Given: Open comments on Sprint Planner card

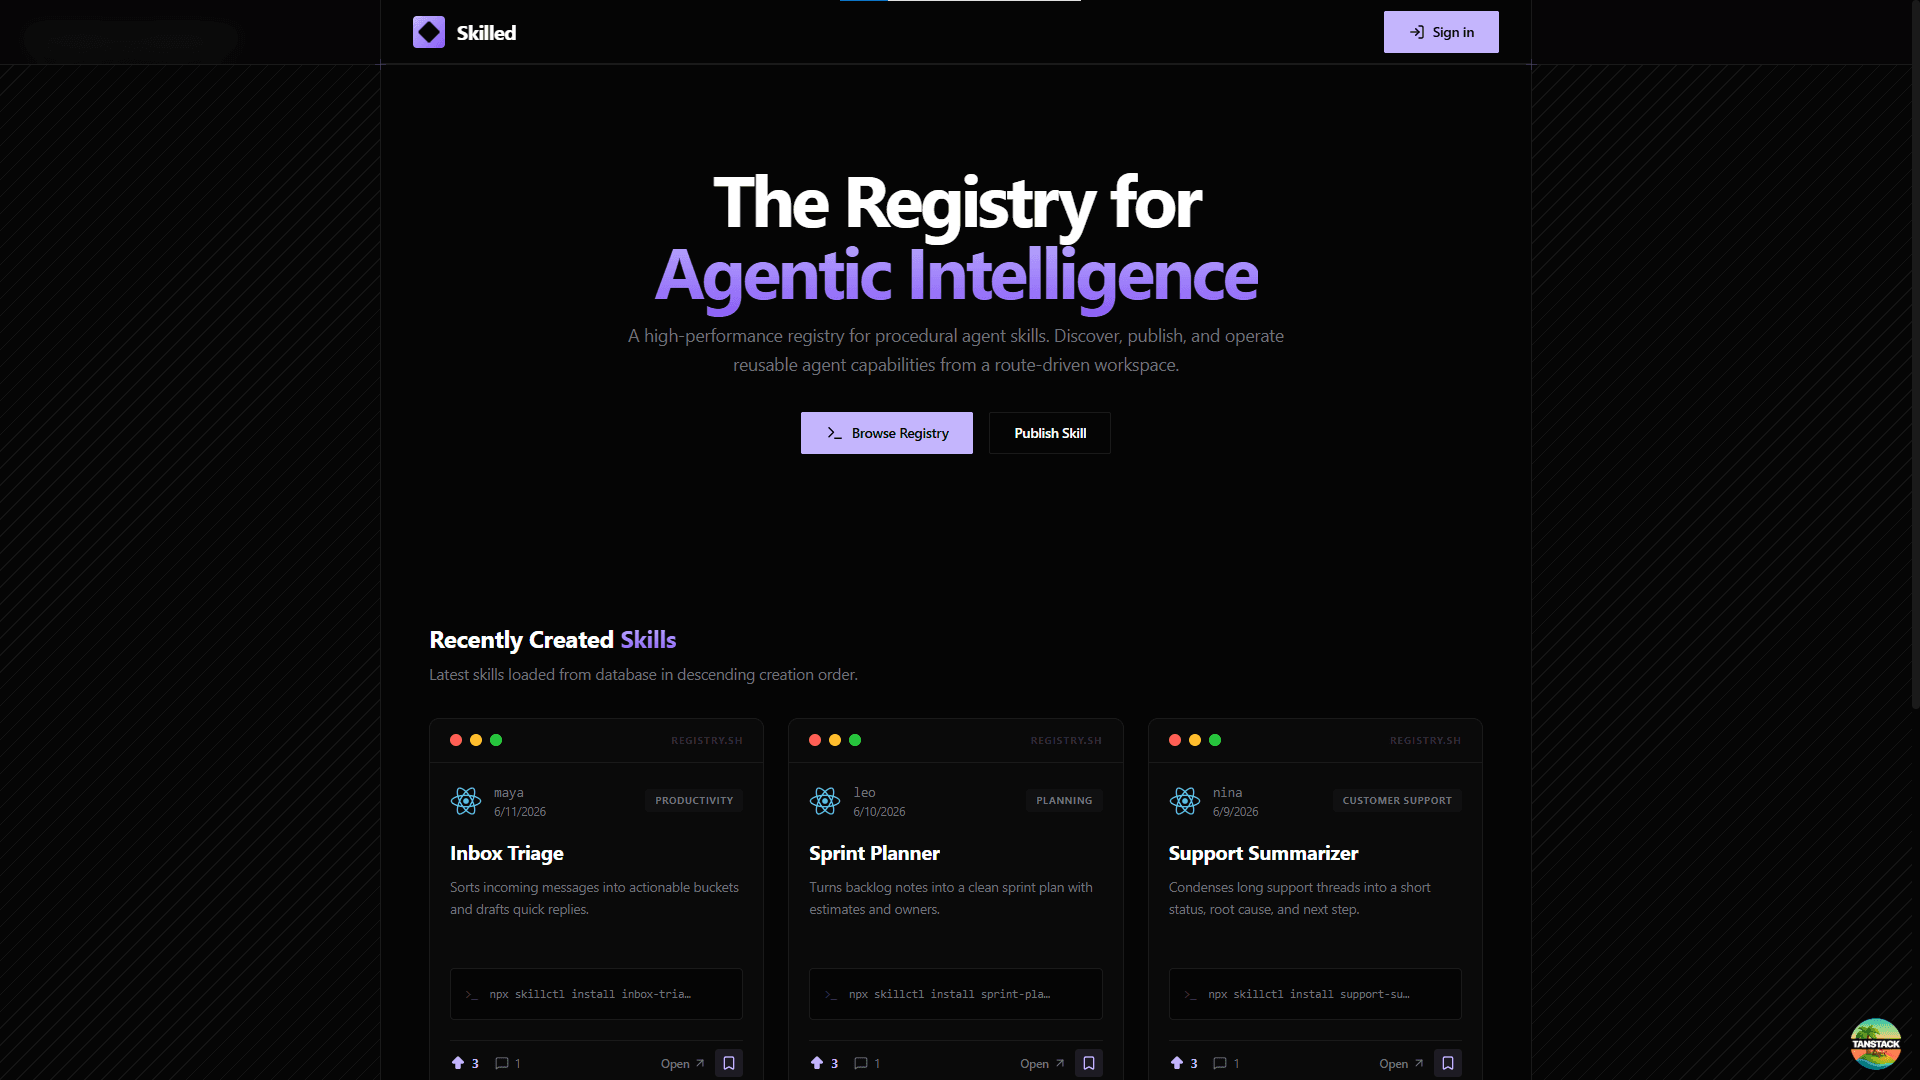Looking at the screenshot, I should (867, 1063).
